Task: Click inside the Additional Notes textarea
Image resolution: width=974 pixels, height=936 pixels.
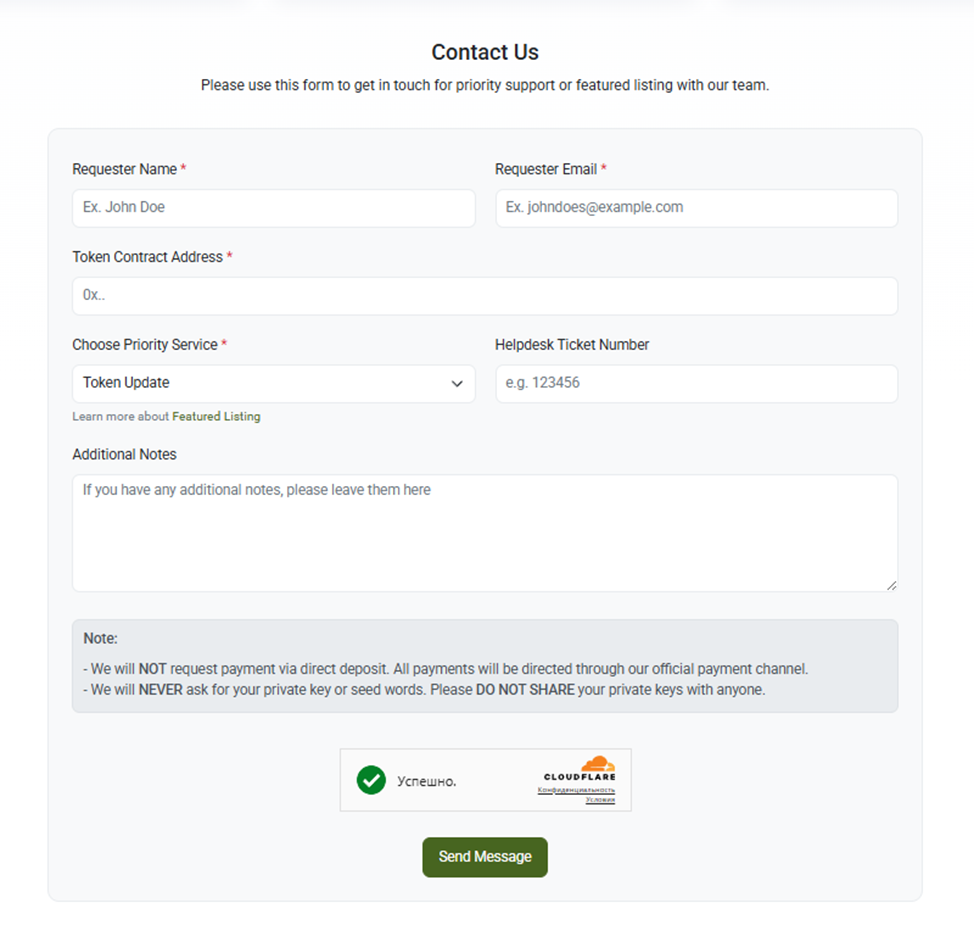Action: [485, 533]
